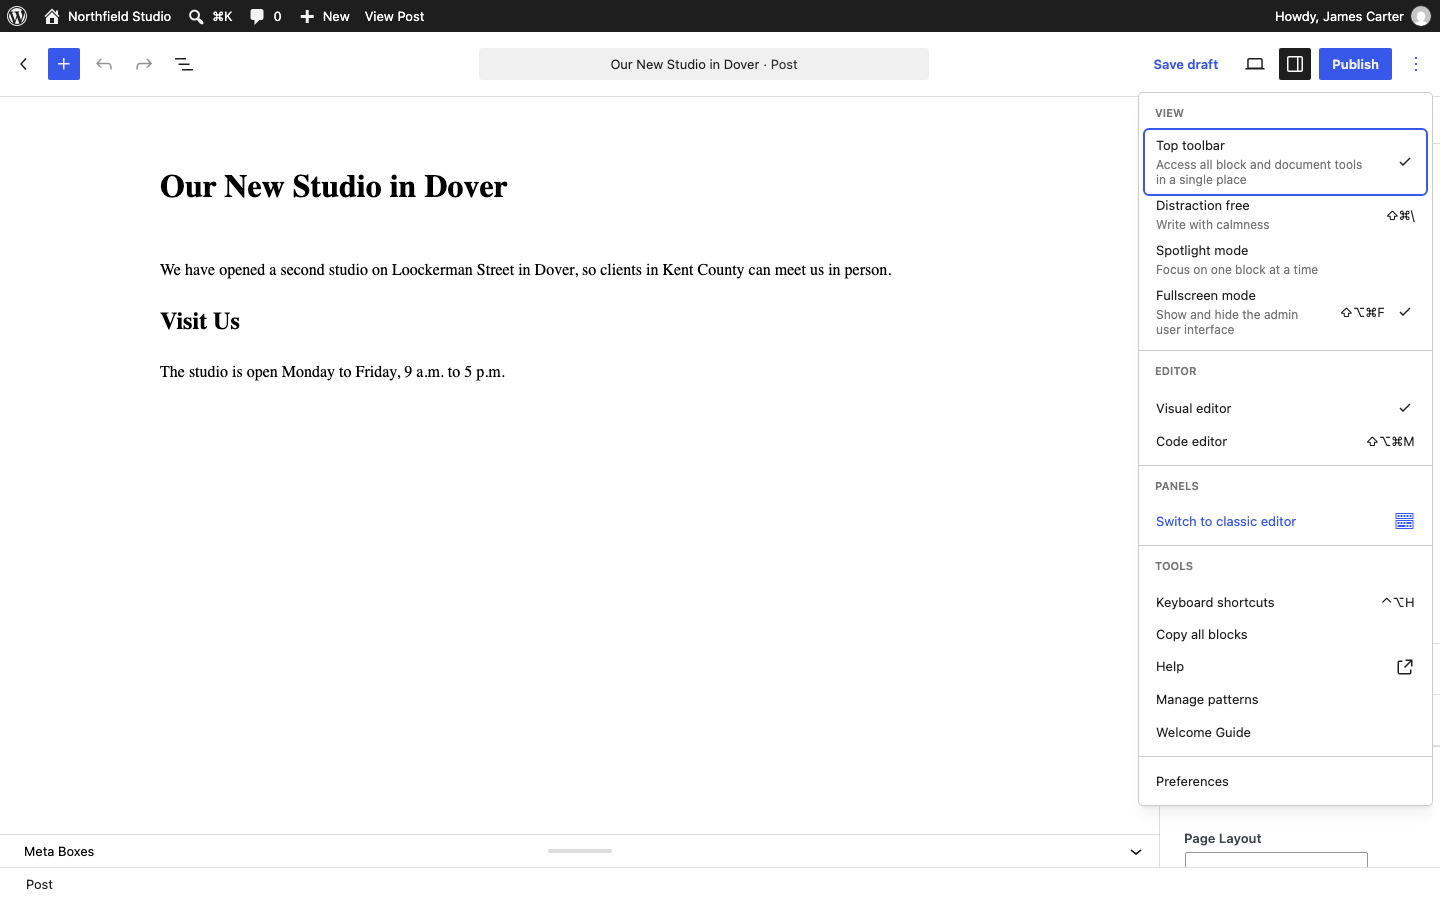Click the Post breadcrumb in footer

click(40, 884)
